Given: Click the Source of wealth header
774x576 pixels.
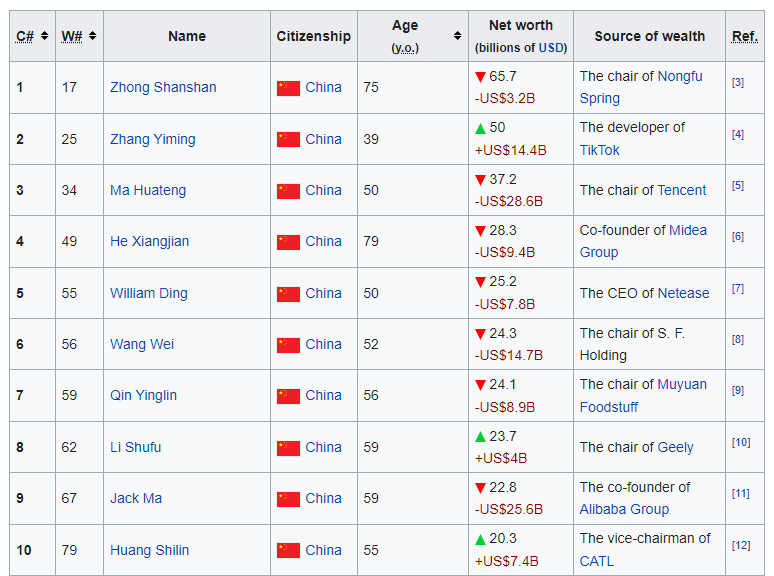Looking at the screenshot, I should [650, 36].
